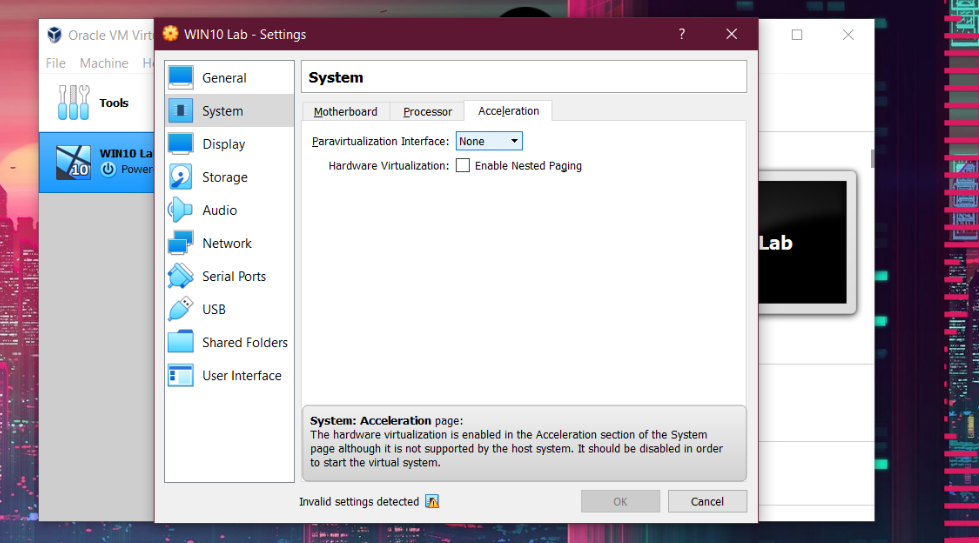Click the VM preview thumbnail in Manager window

805,242
